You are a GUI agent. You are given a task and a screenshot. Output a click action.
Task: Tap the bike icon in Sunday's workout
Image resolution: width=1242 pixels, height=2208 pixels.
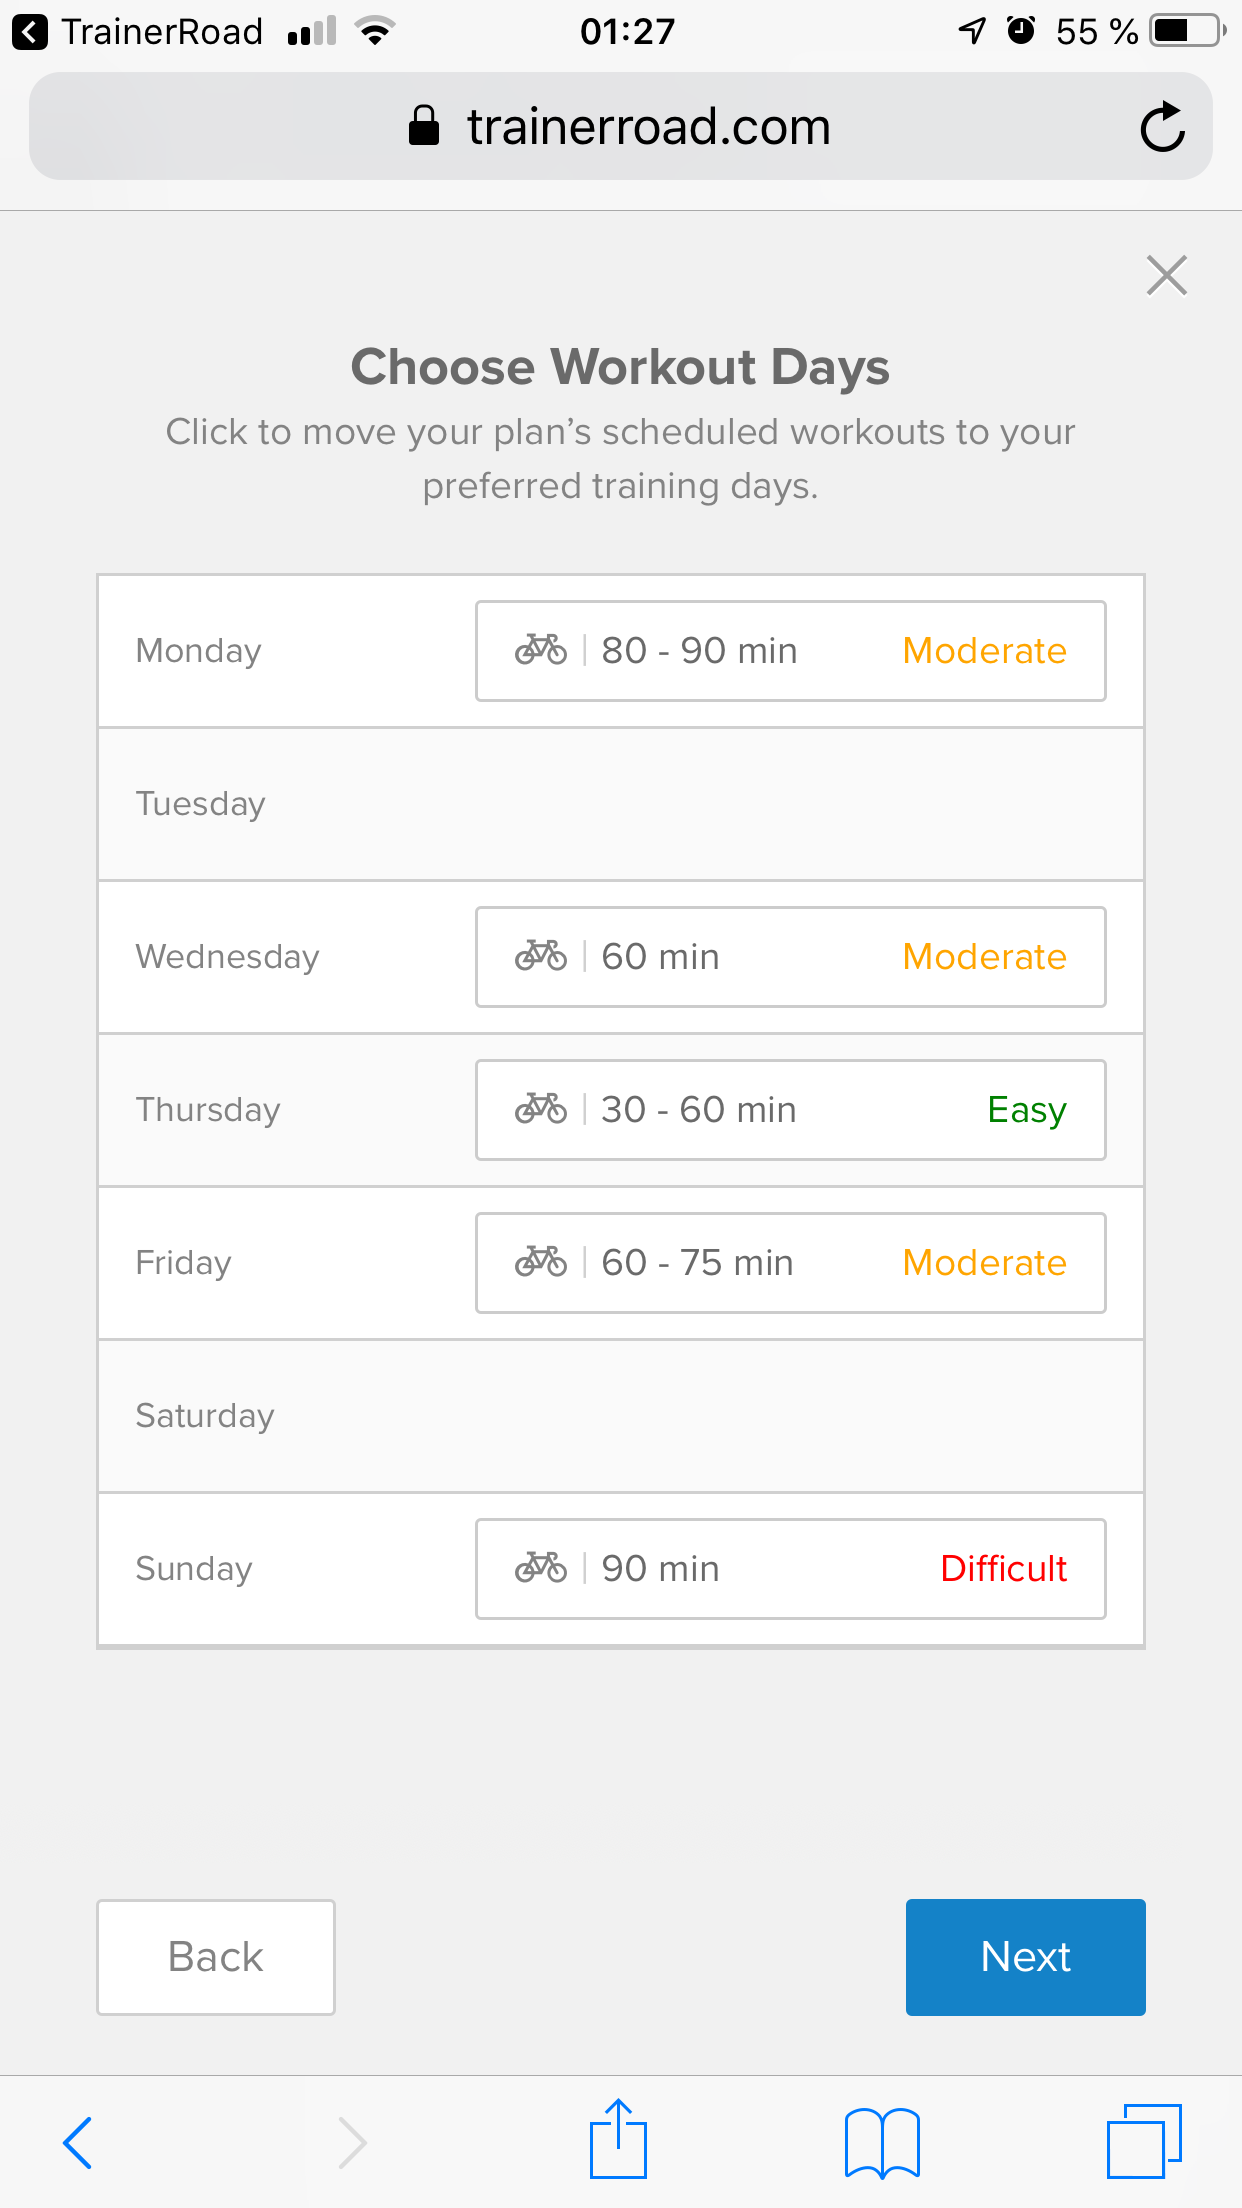[x=541, y=1568]
